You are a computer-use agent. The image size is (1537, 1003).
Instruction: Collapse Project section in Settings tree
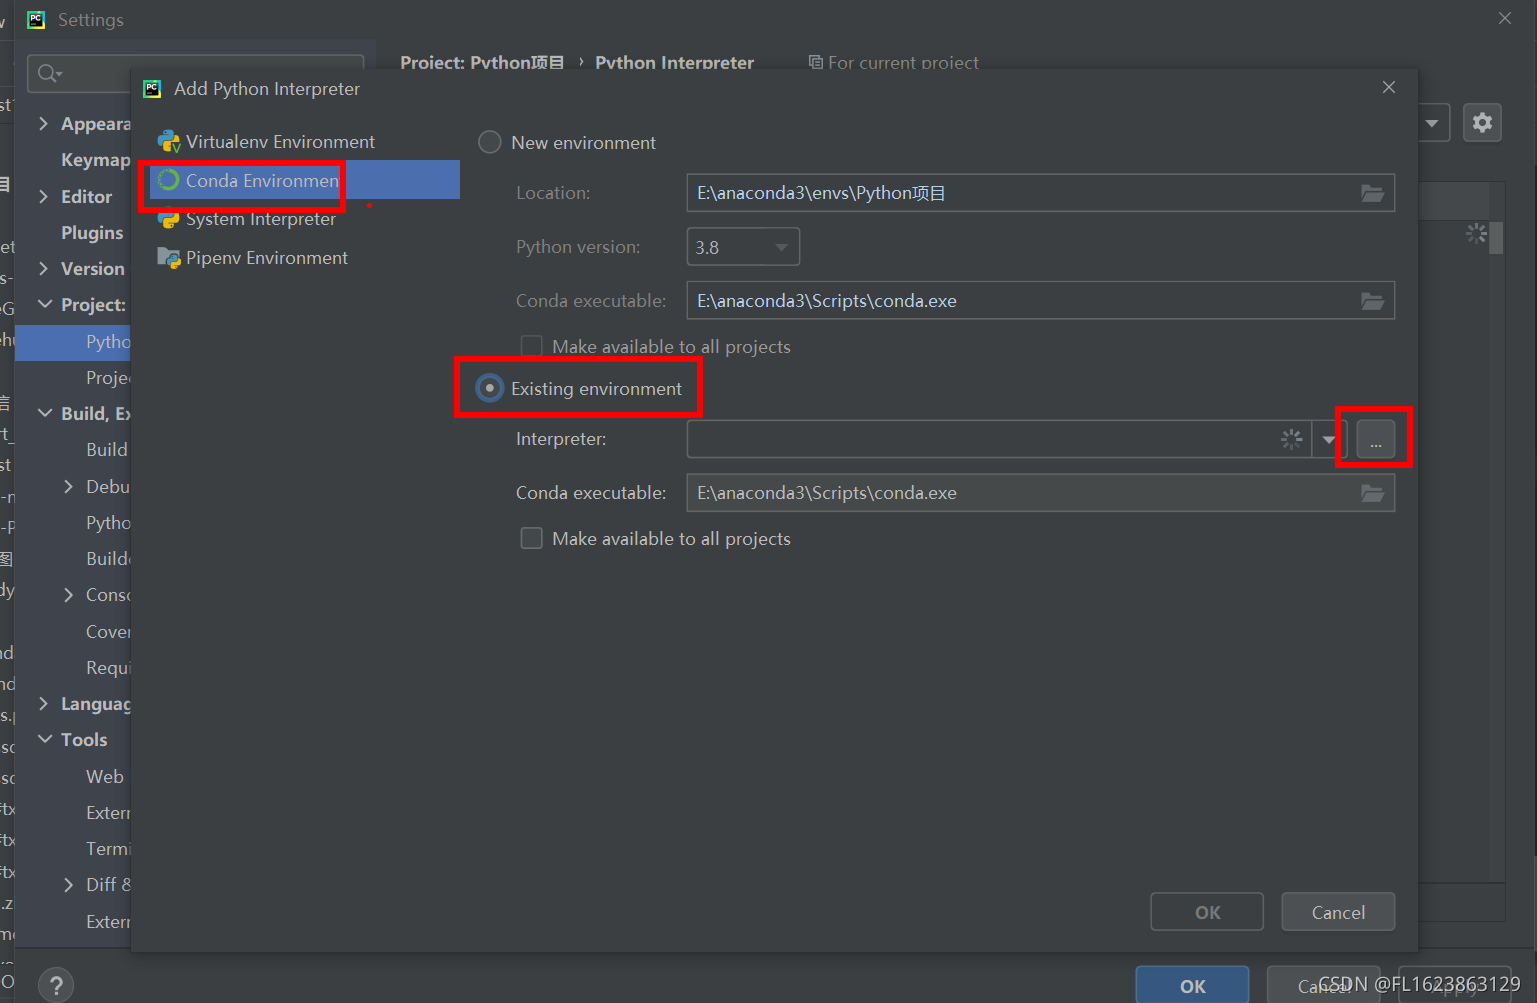[x=45, y=304]
